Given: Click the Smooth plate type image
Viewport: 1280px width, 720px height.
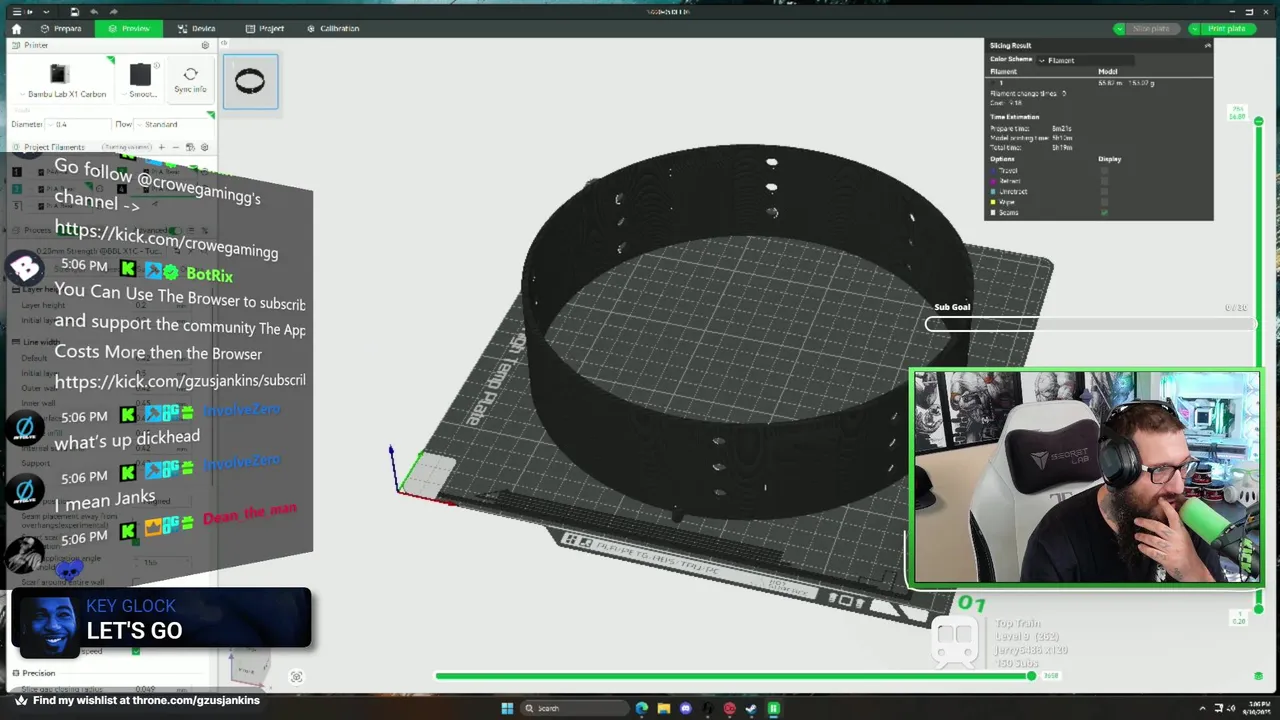Looking at the screenshot, I should click(x=140, y=73).
